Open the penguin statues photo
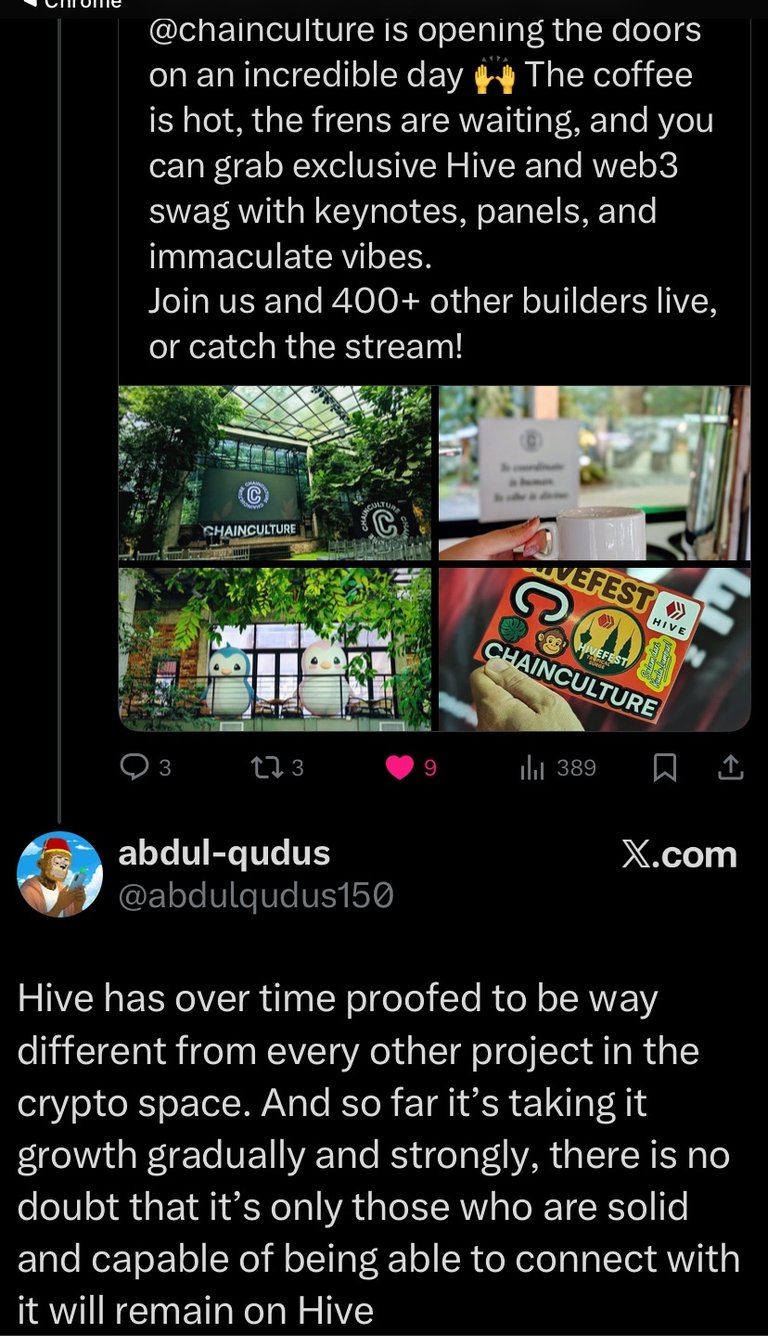 pos(276,649)
